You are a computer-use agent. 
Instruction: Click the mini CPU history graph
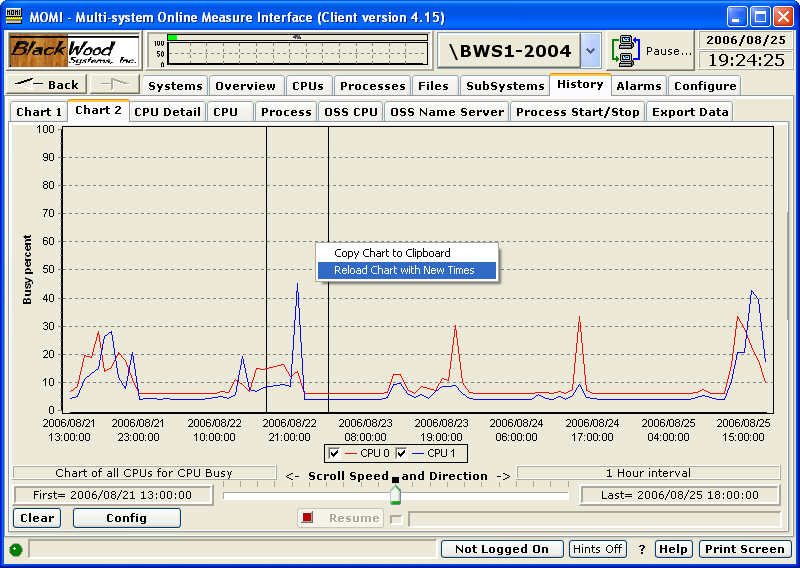click(x=297, y=53)
